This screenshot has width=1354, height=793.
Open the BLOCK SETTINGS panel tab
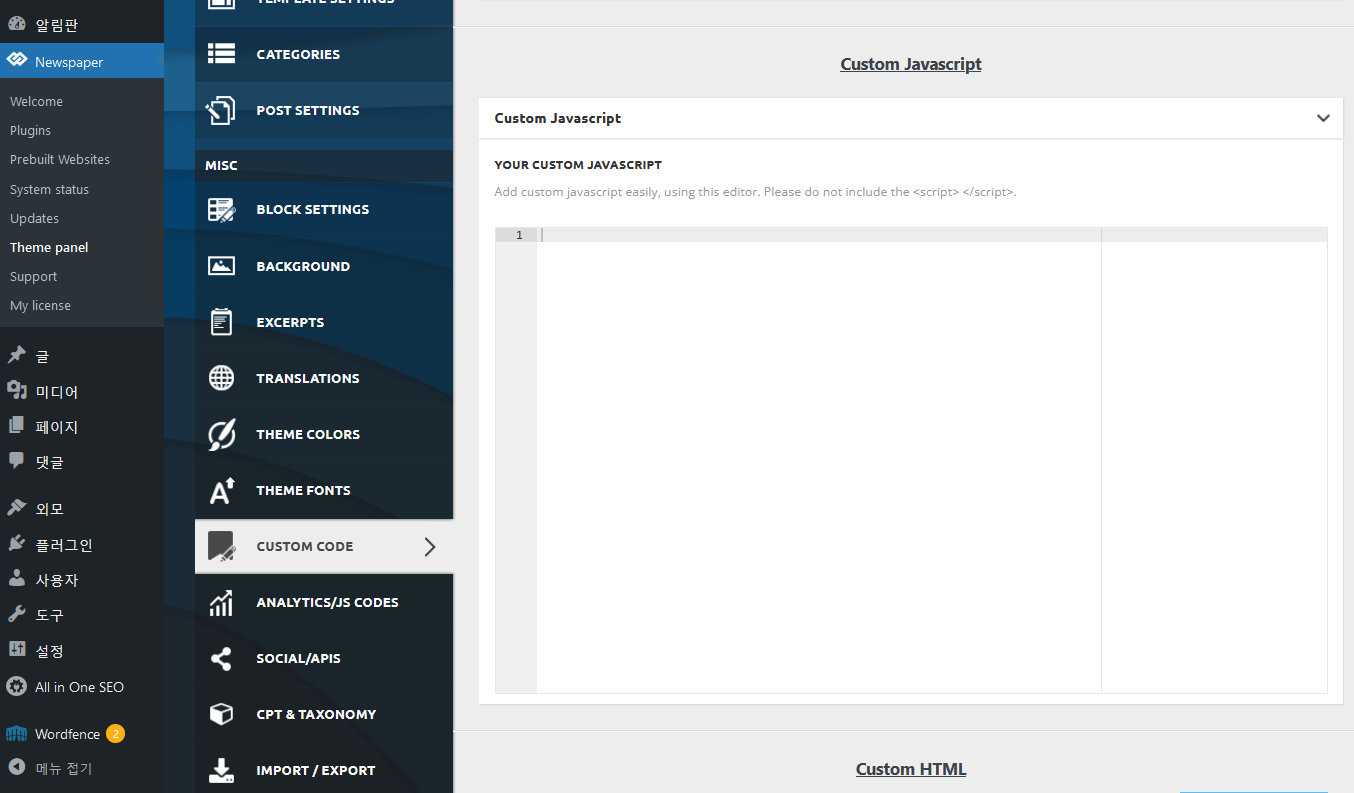[324, 209]
